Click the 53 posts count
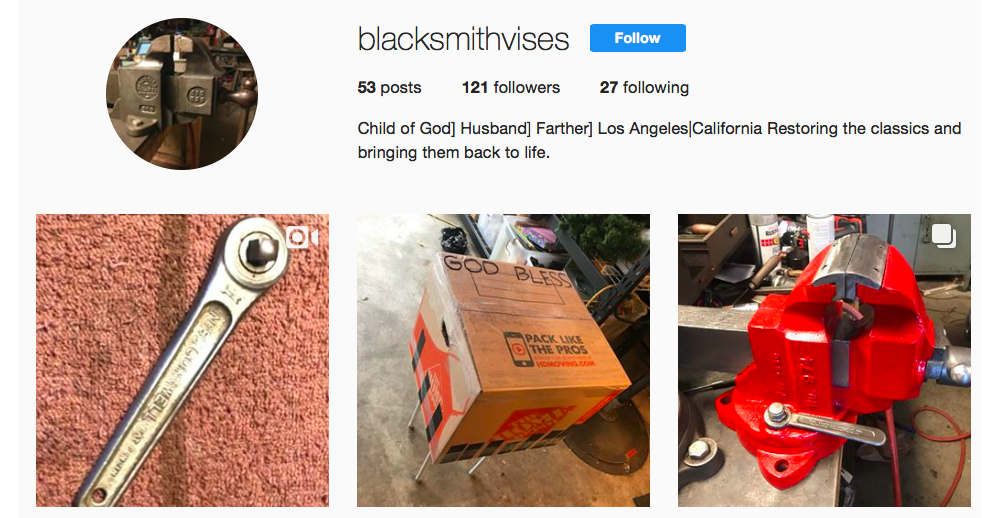Image resolution: width=1000 pixels, height=518 pixels. (x=389, y=87)
